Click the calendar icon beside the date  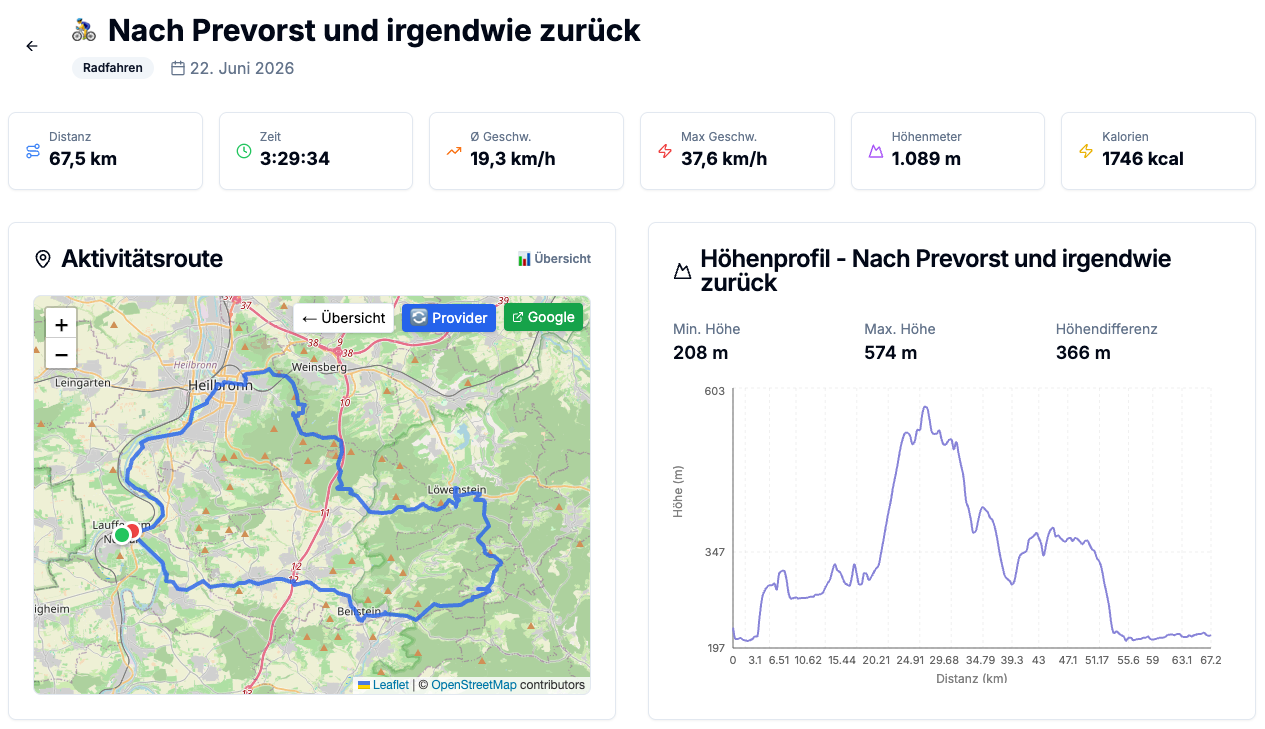178,68
